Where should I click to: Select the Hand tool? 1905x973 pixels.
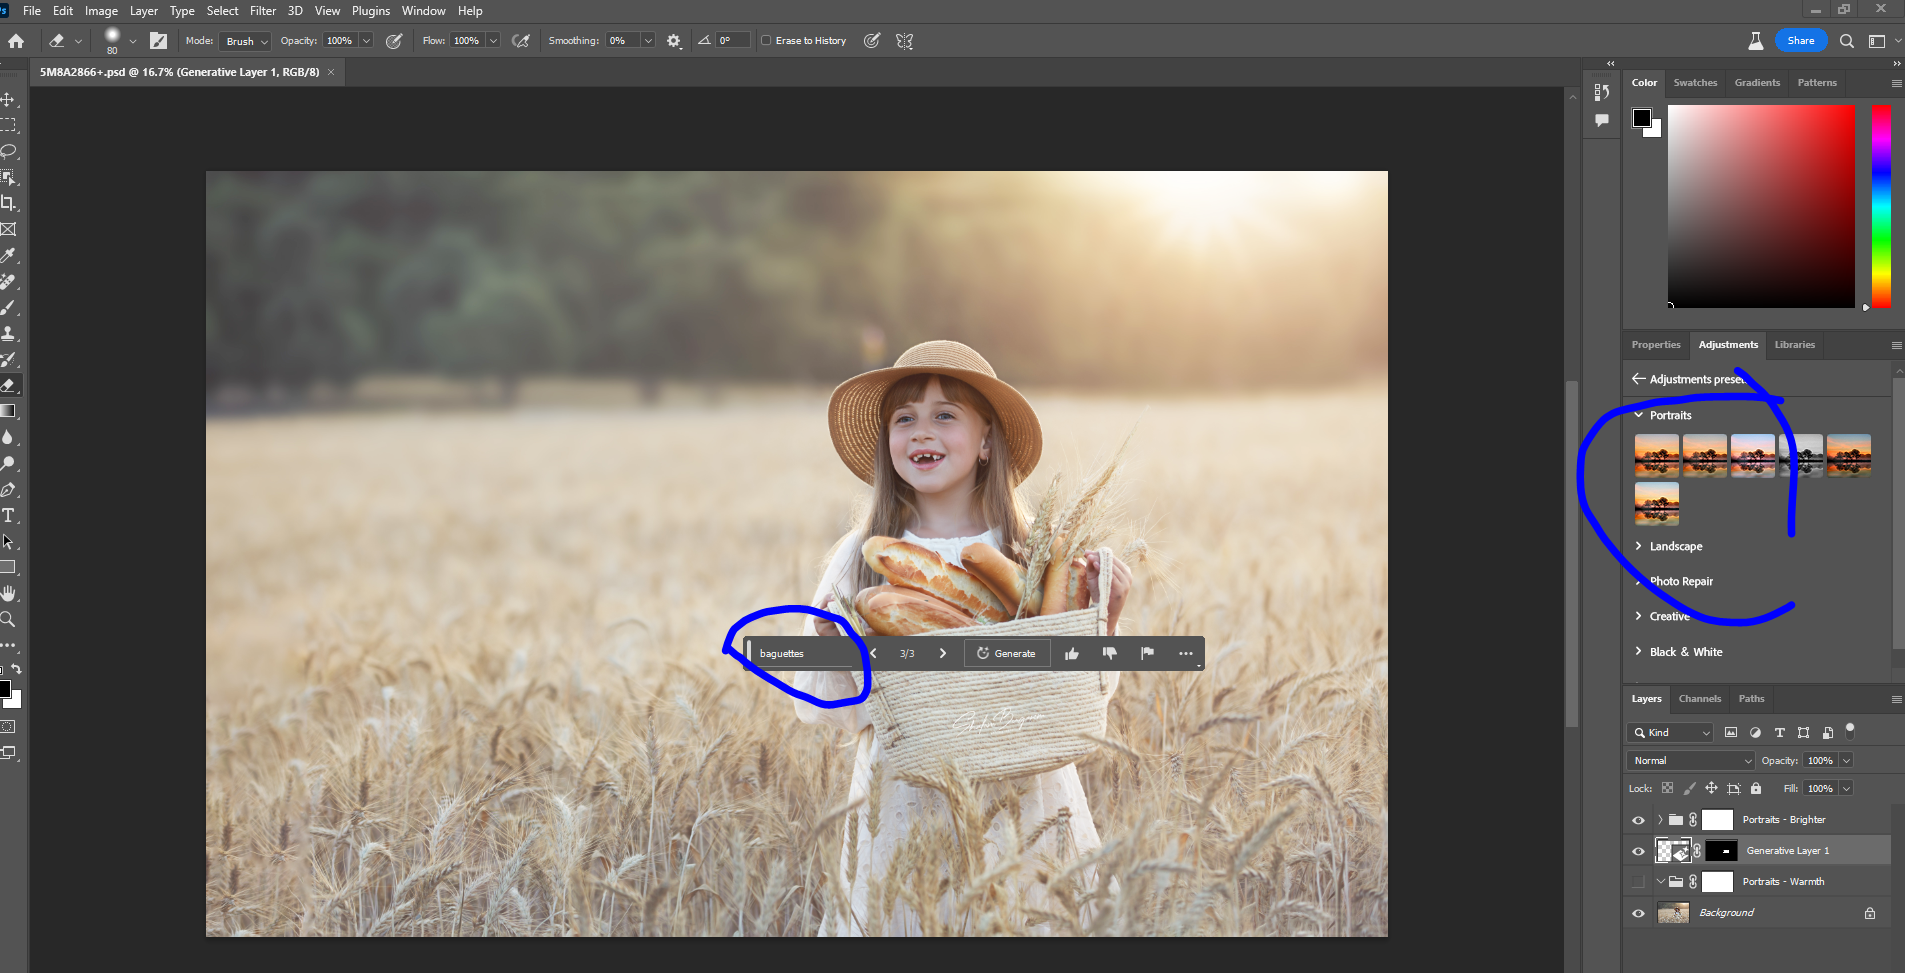8,594
